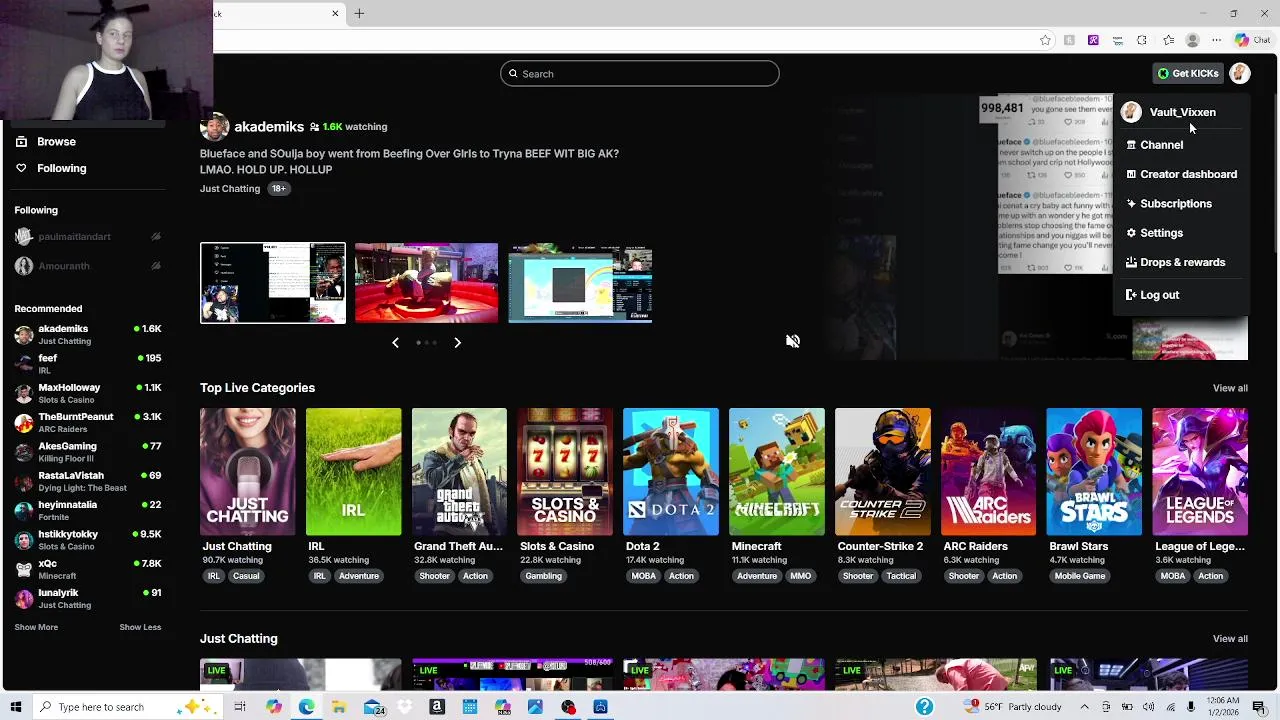
Task: Open Drops & rewards in user menu
Action: point(1180,262)
